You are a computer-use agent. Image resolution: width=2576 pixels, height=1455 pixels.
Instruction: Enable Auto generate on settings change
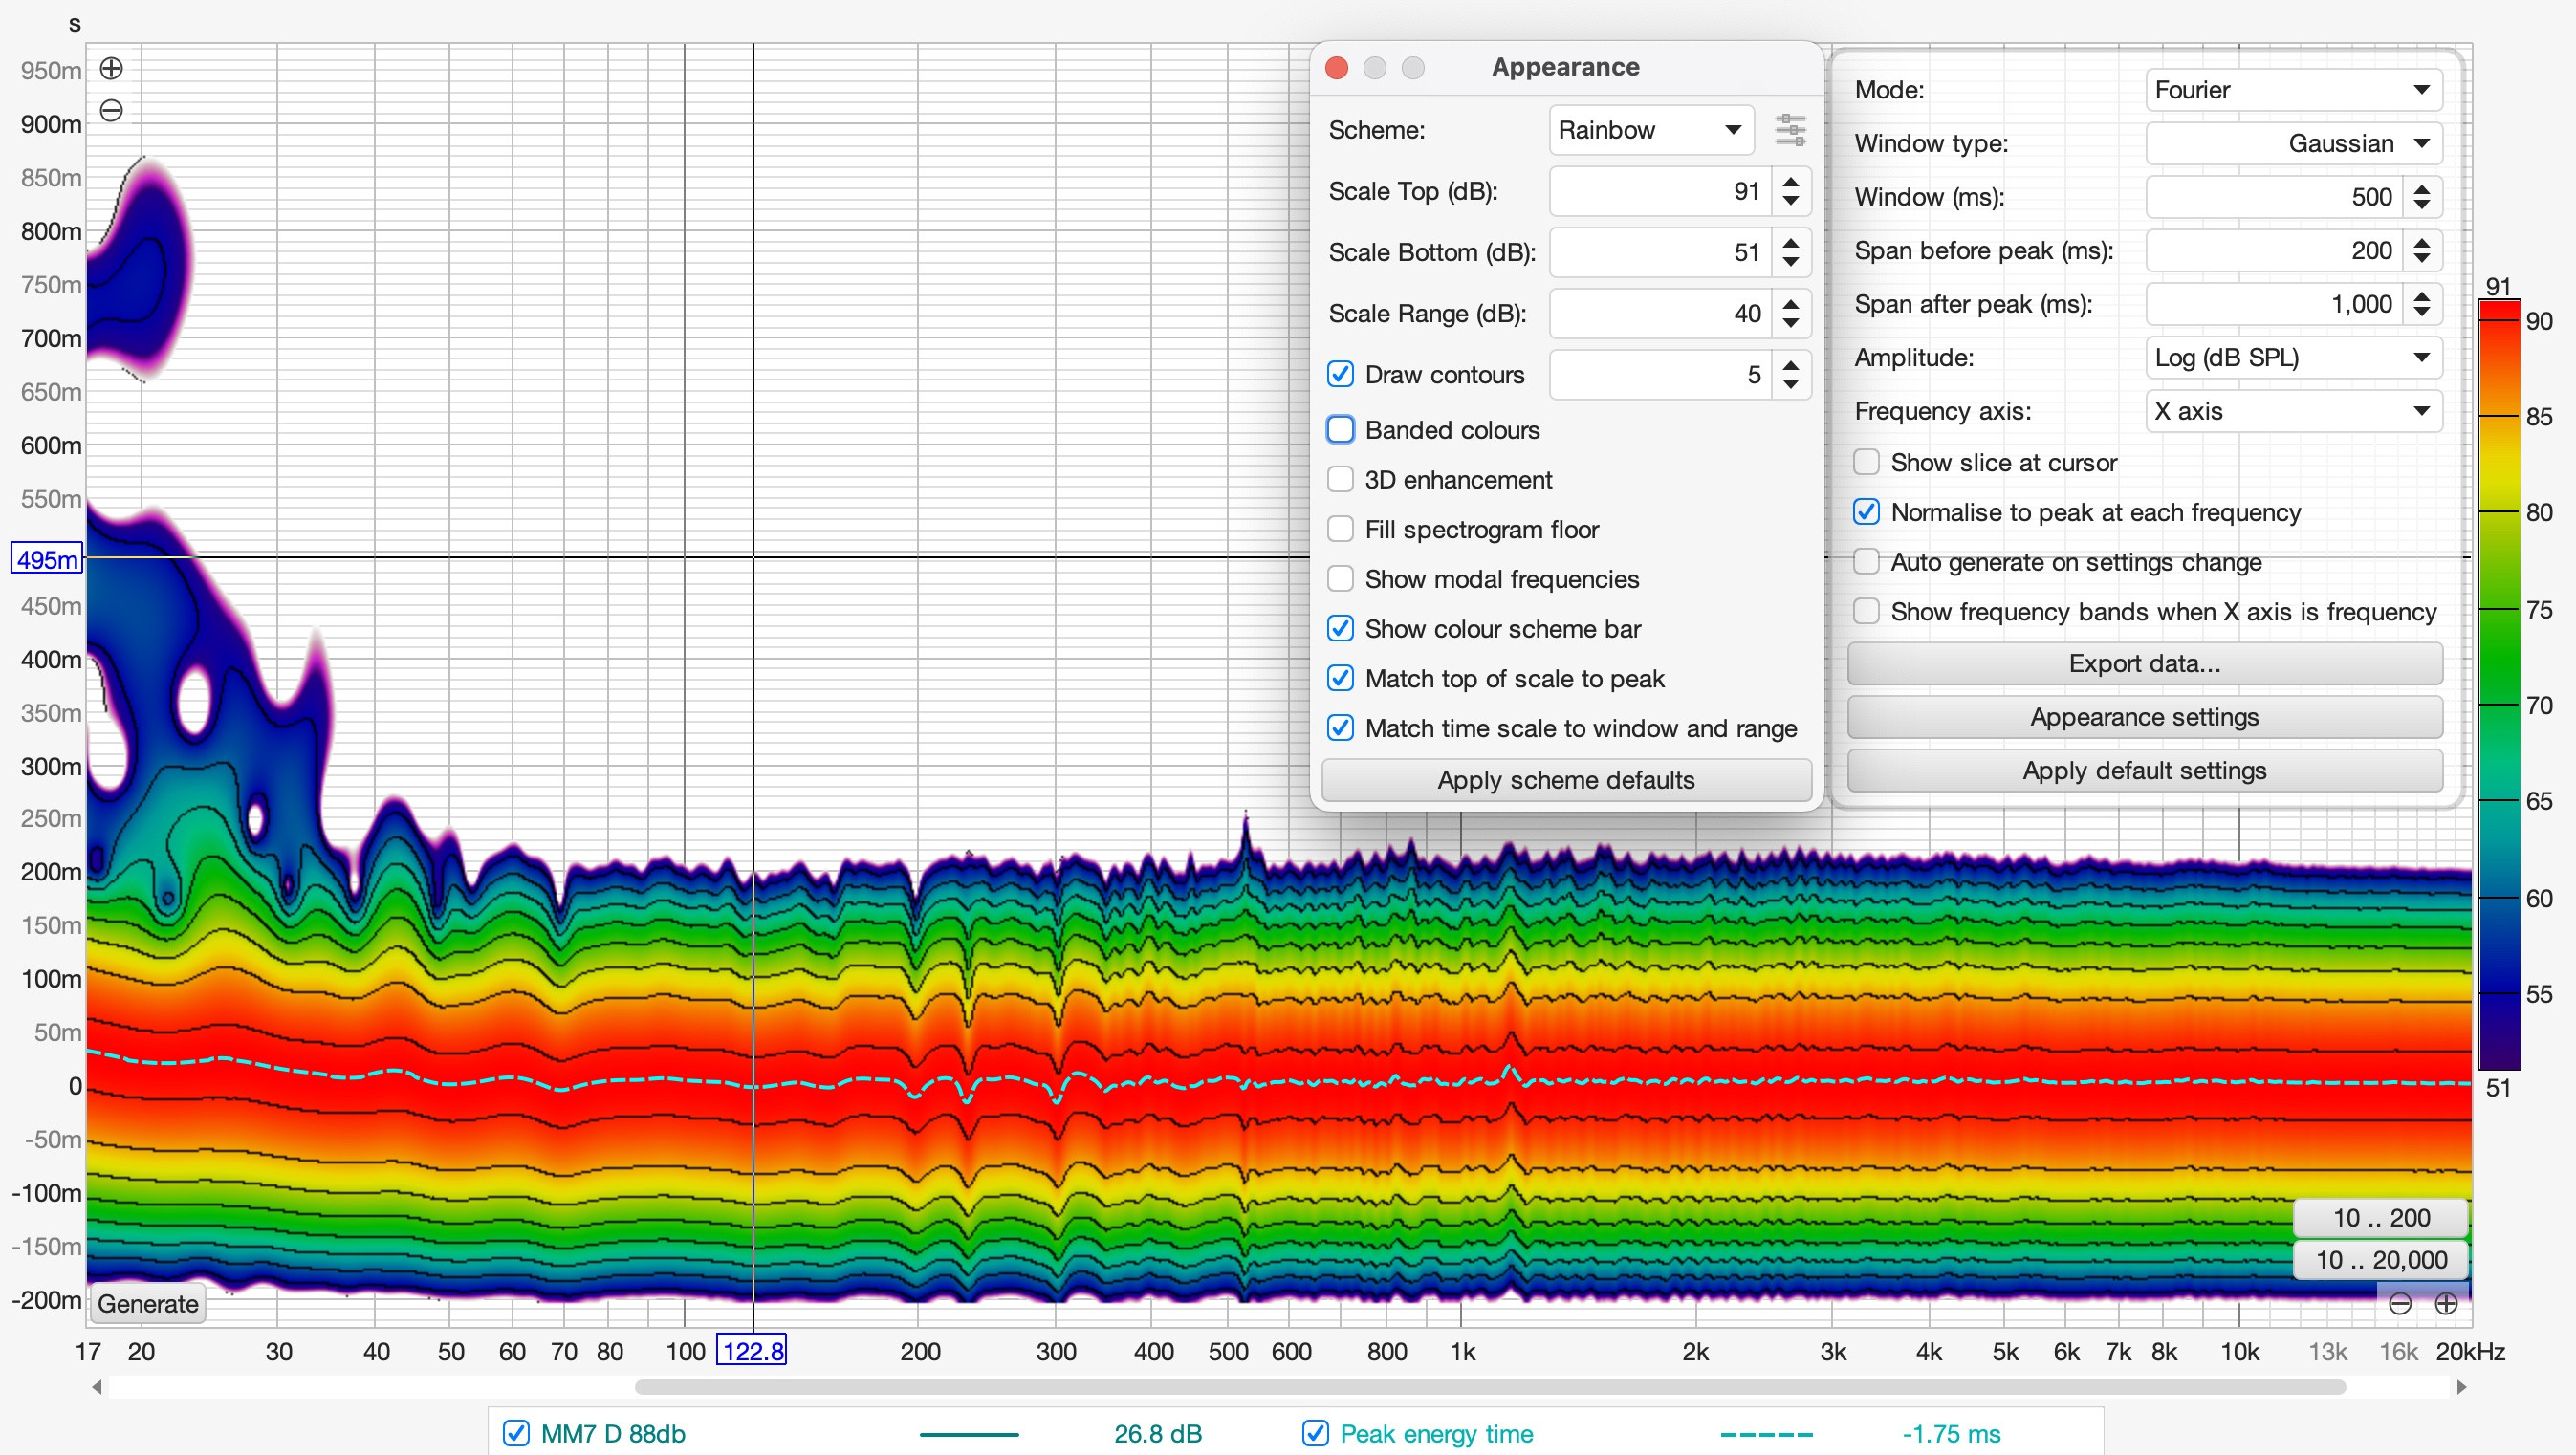click(x=1866, y=562)
